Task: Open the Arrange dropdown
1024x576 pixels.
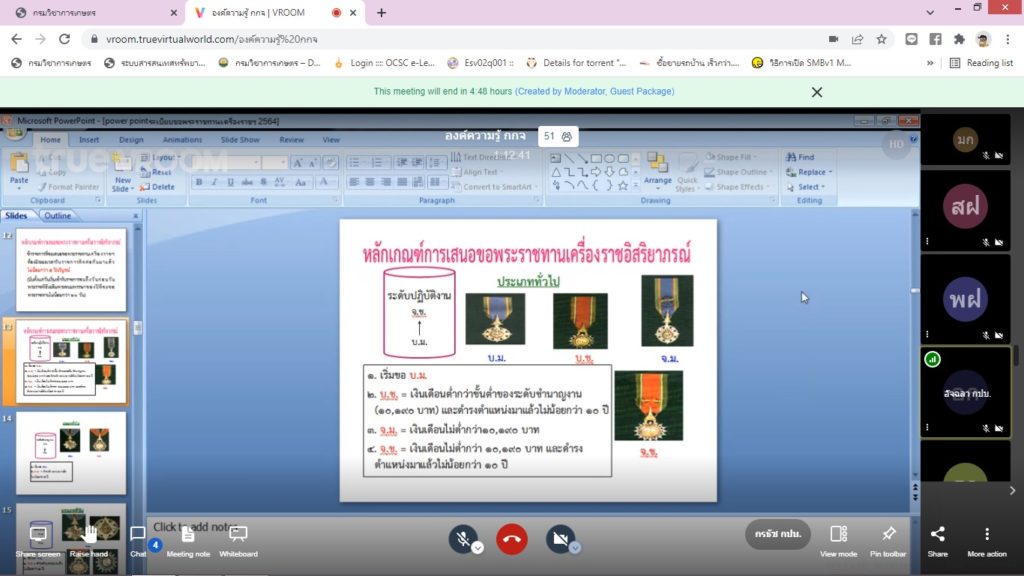Action: tap(658, 171)
